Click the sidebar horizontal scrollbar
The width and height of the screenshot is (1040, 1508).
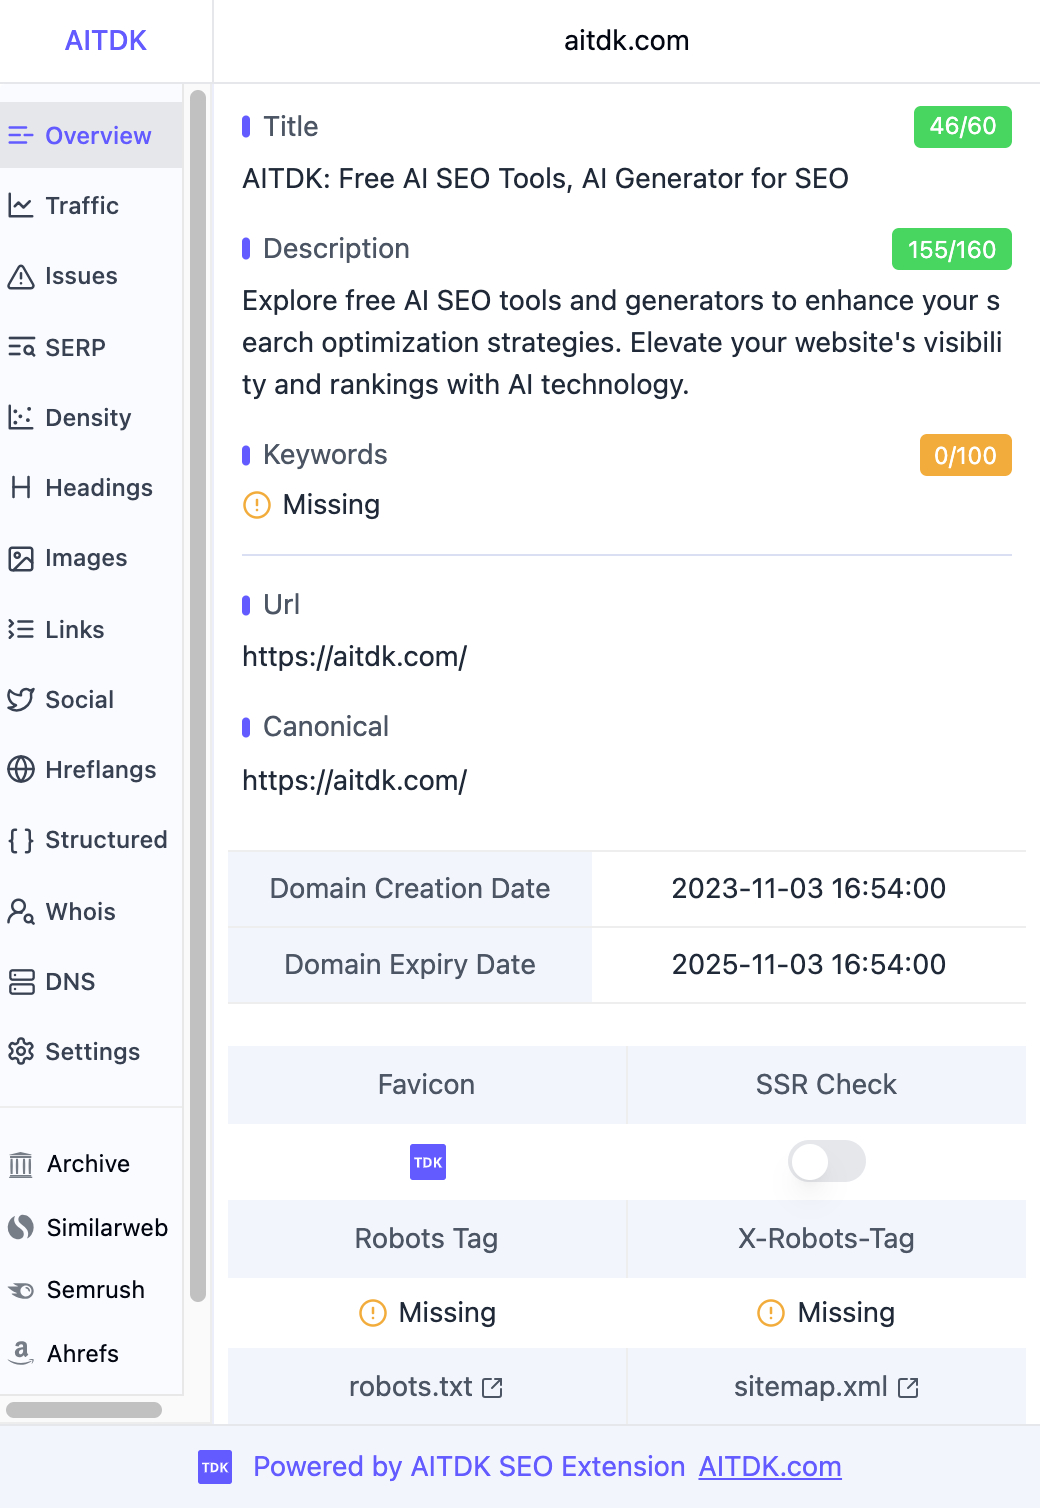click(84, 1410)
